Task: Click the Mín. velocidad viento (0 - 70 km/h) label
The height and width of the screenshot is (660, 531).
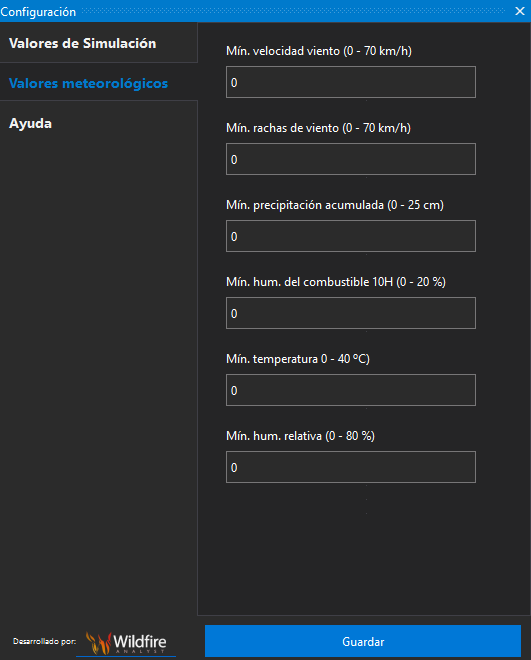Action: [319, 51]
